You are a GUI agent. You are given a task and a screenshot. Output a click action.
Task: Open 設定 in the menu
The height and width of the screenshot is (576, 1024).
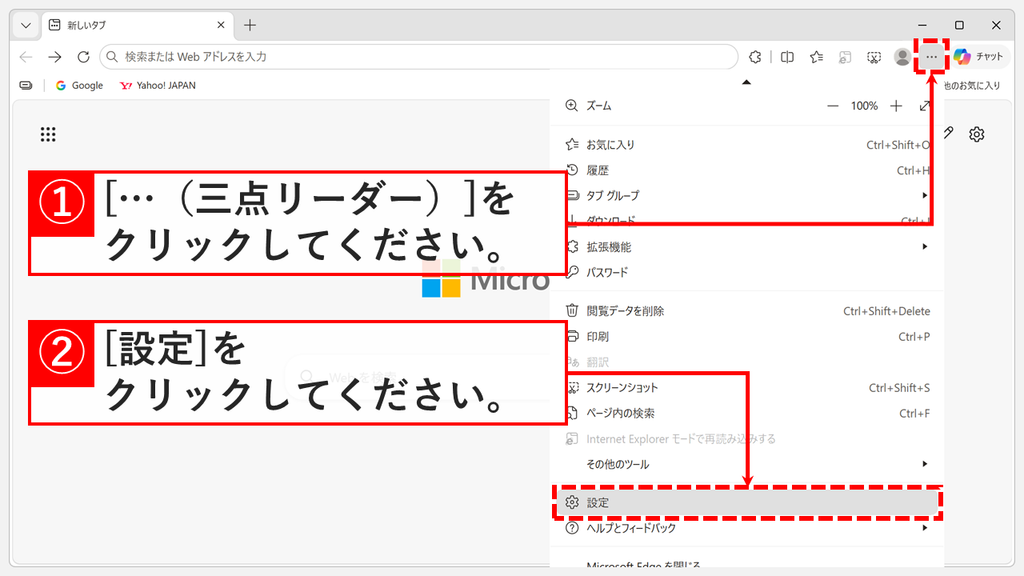pos(747,502)
